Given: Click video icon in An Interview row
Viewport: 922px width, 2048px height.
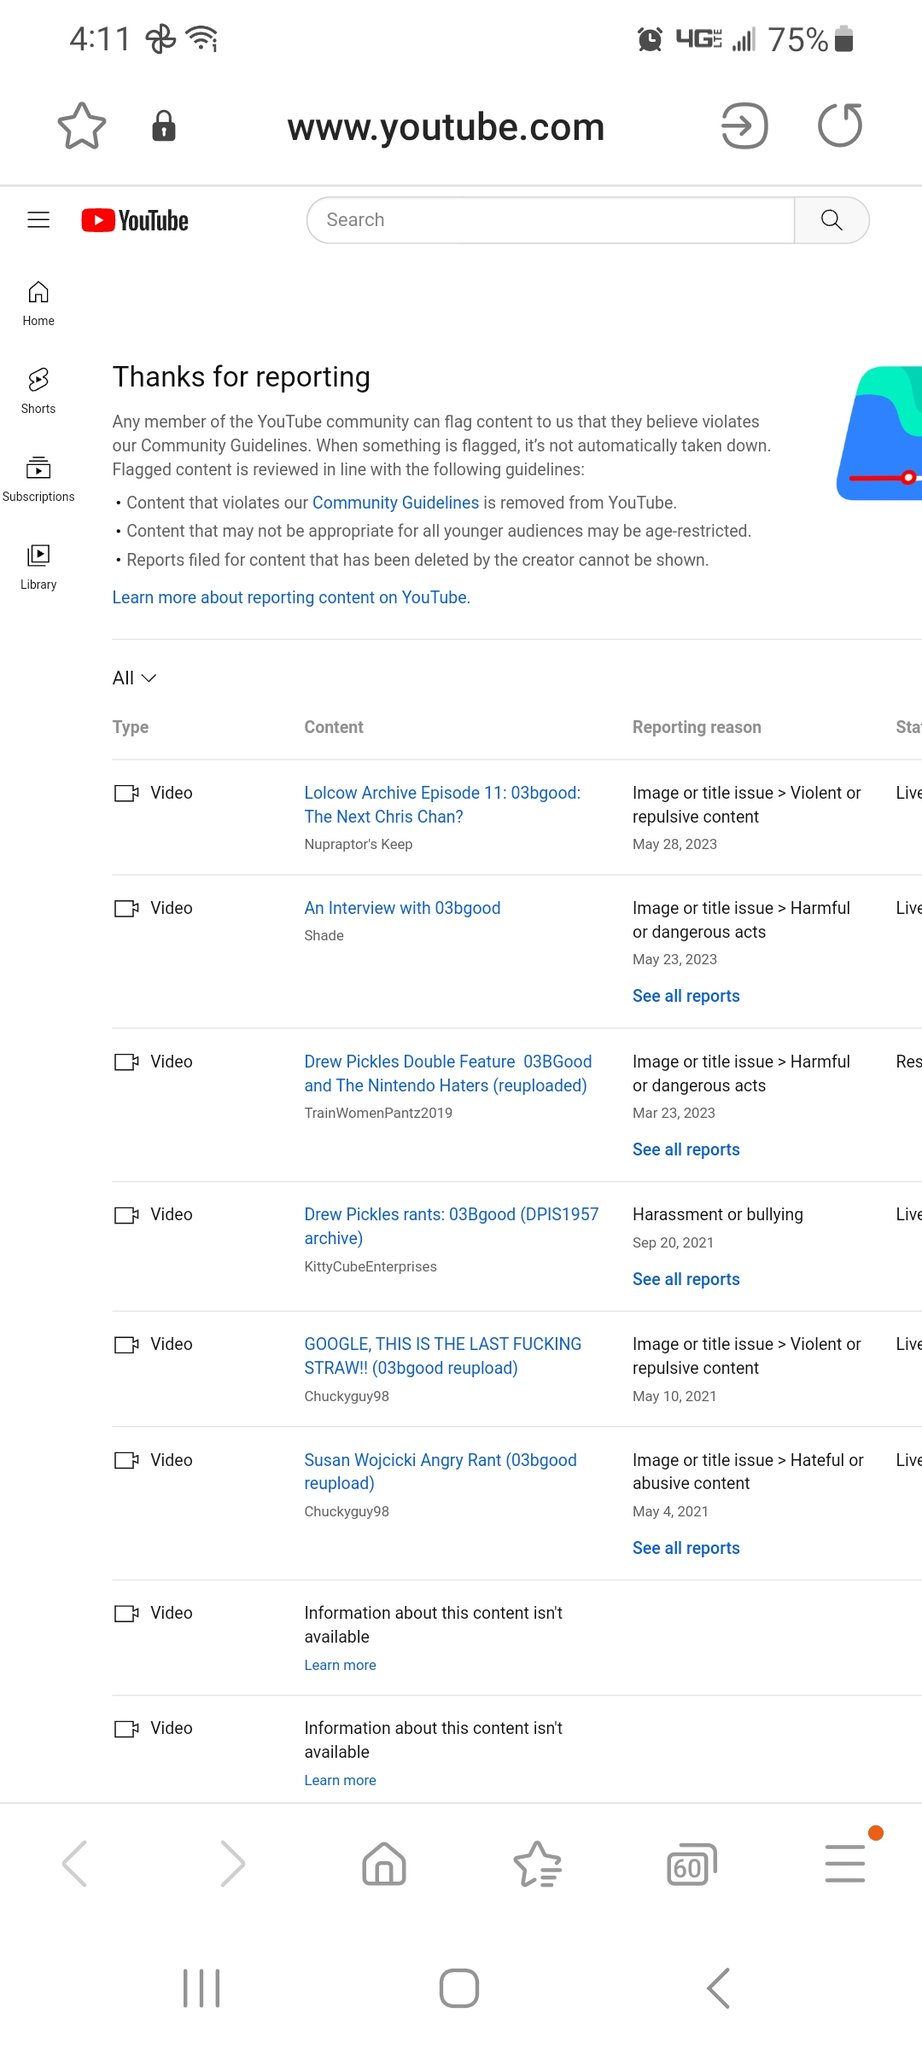Looking at the screenshot, I should pos(126,908).
